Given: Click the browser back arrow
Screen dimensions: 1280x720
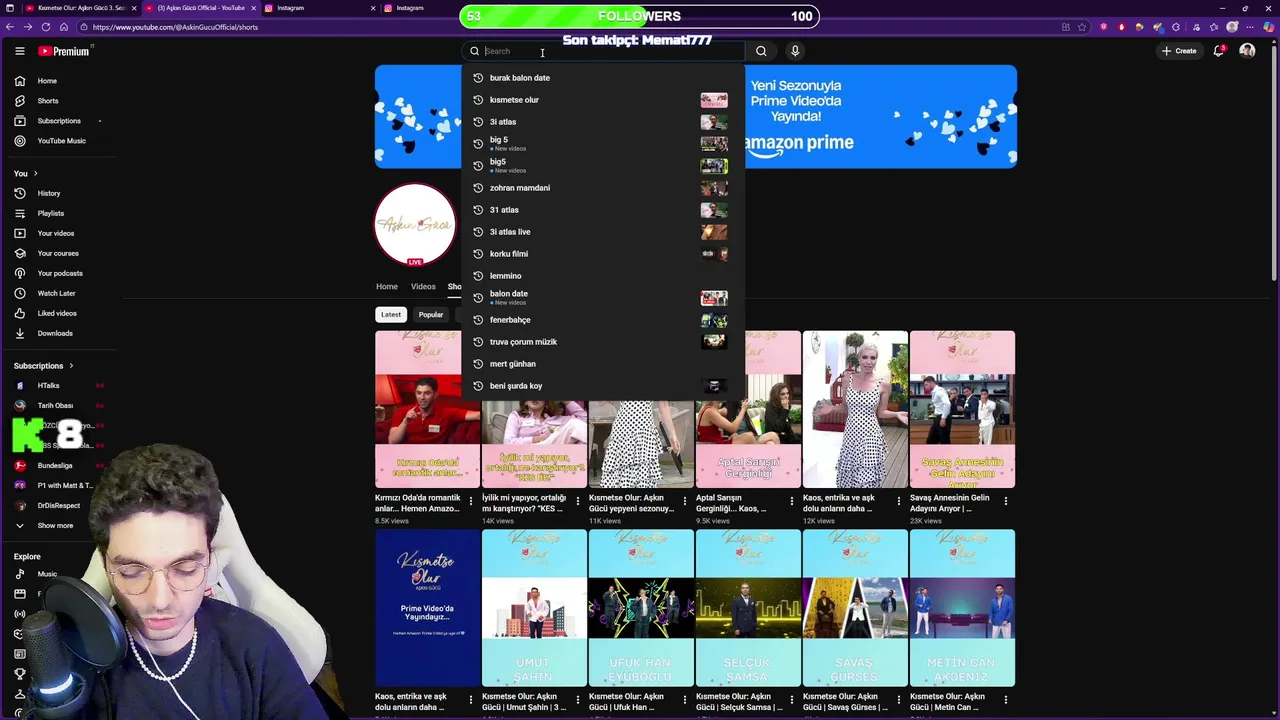Looking at the screenshot, I should coord(10,27).
